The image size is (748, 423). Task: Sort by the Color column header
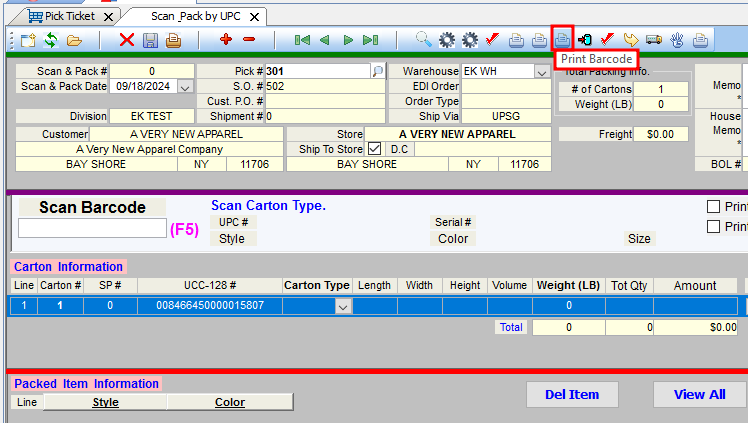pyautogui.click(x=229, y=402)
